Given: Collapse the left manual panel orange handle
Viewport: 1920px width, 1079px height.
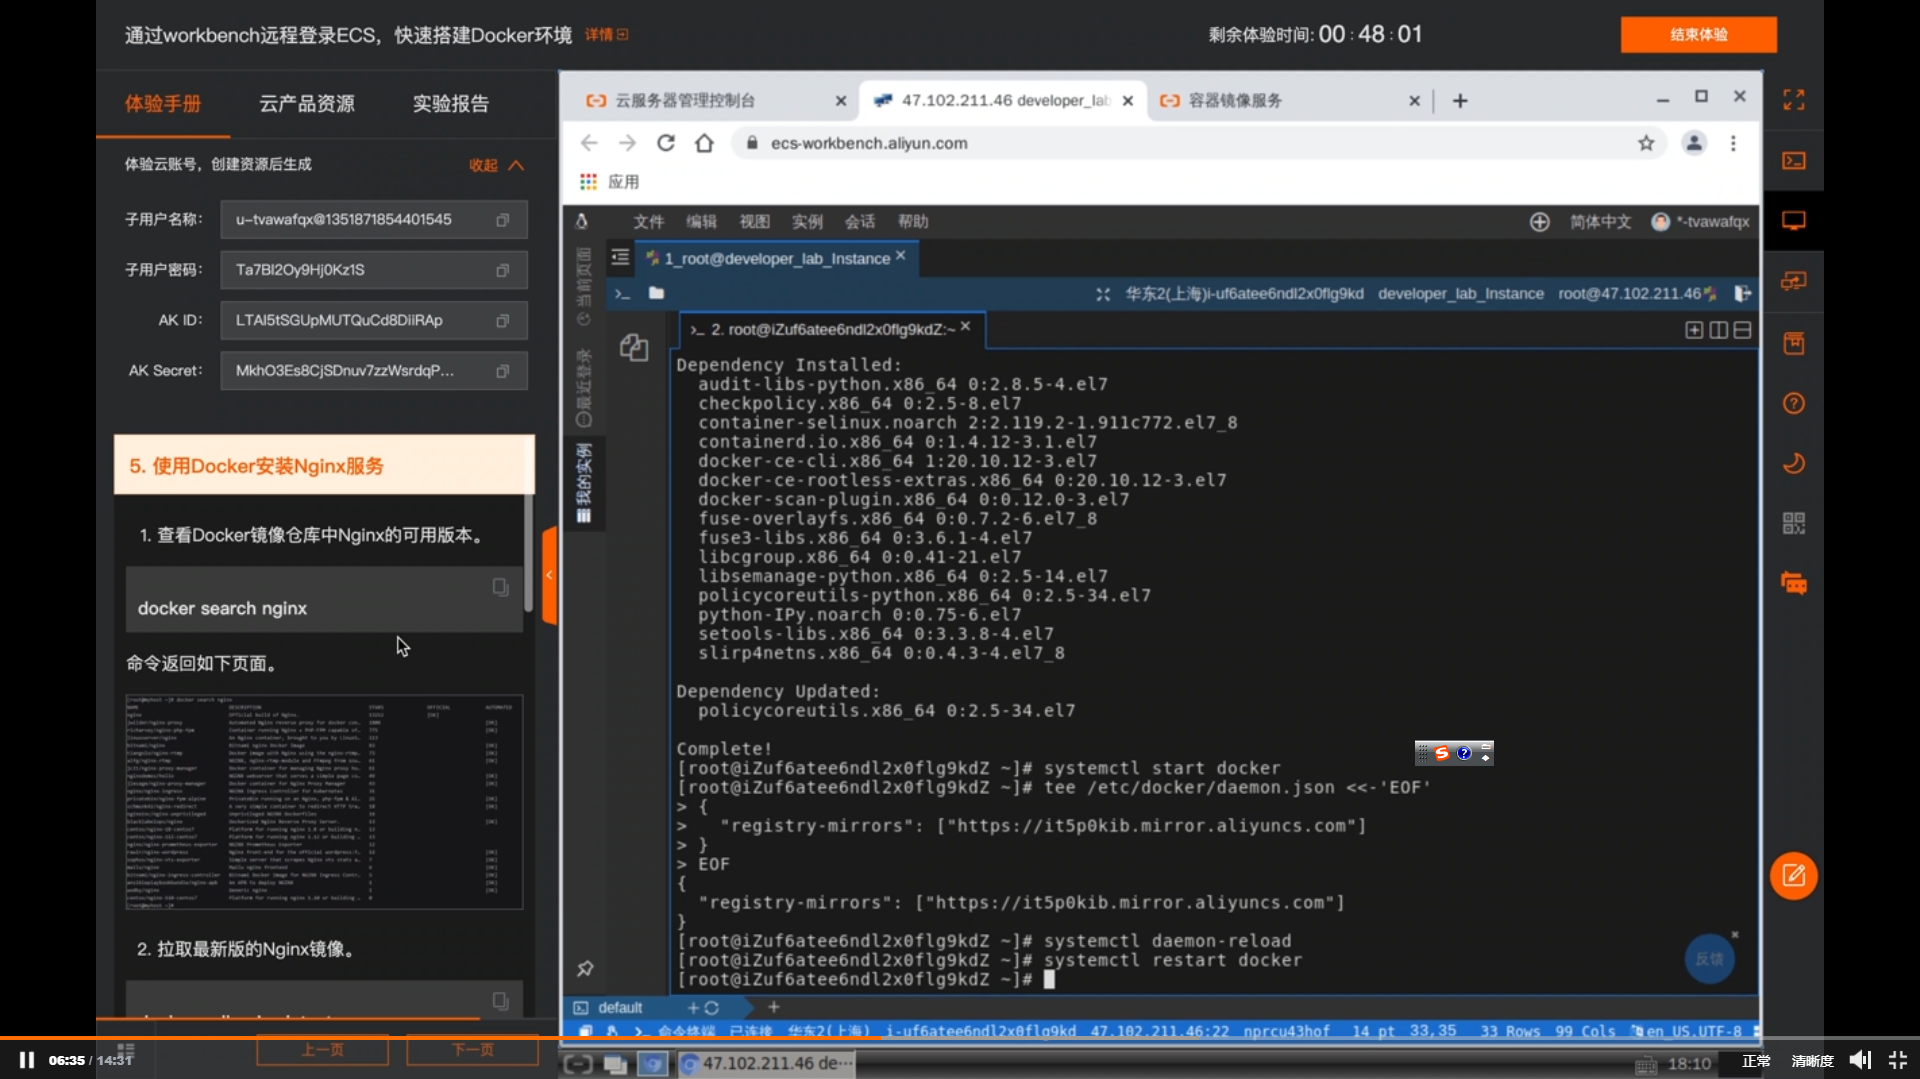Looking at the screenshot, I should coord(549,575).
